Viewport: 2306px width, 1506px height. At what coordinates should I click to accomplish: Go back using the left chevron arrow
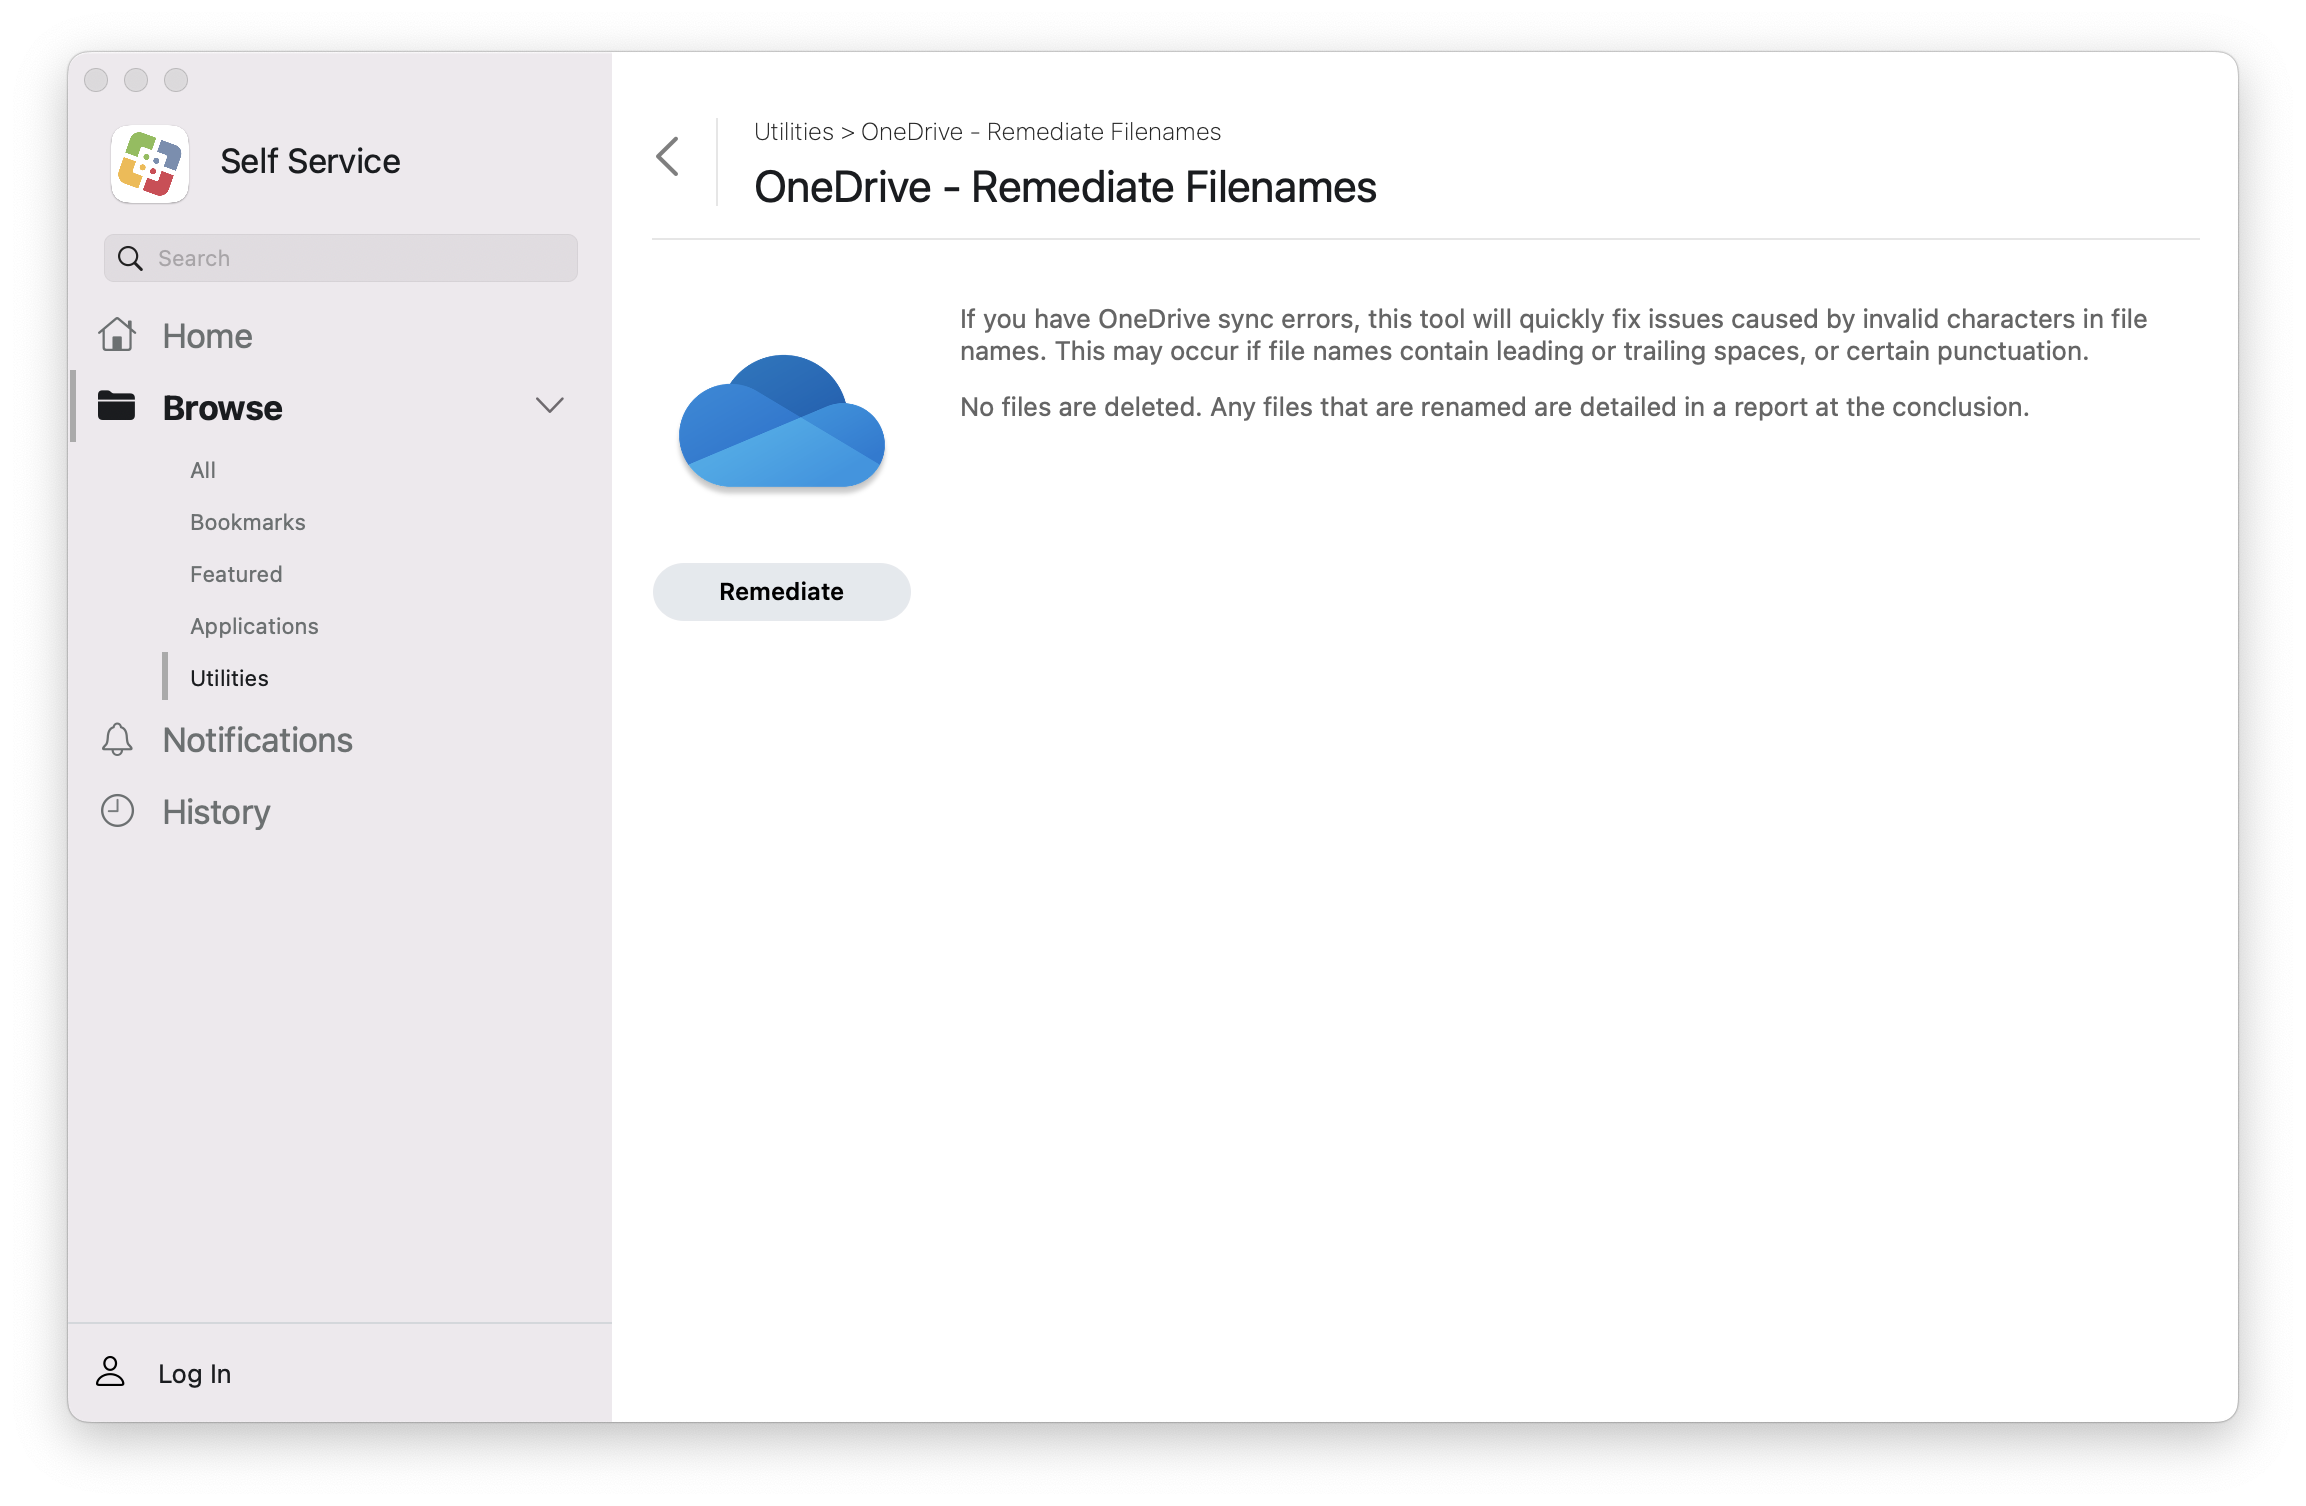[668, 157]
